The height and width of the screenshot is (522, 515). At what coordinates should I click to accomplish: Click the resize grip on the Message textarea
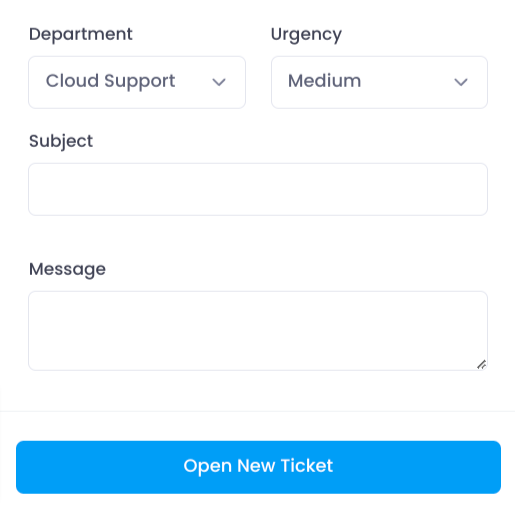[x=482, y=365]
